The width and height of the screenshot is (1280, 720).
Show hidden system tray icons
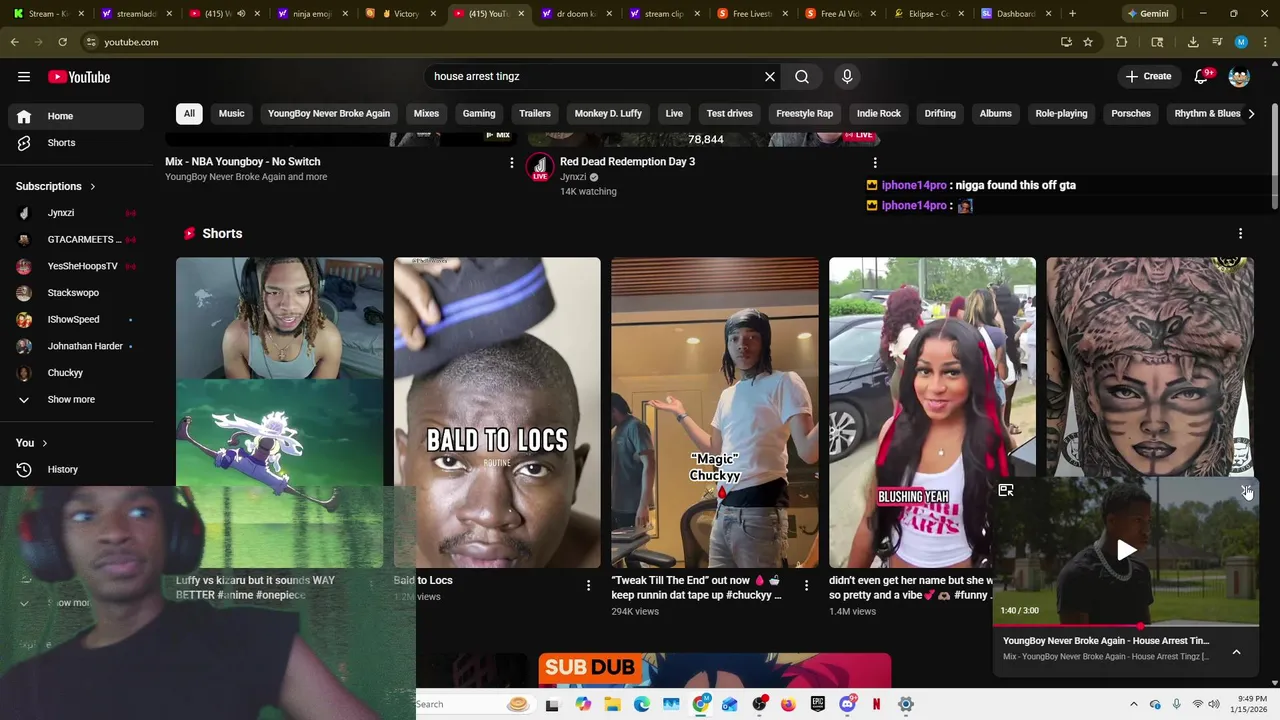1133,704
